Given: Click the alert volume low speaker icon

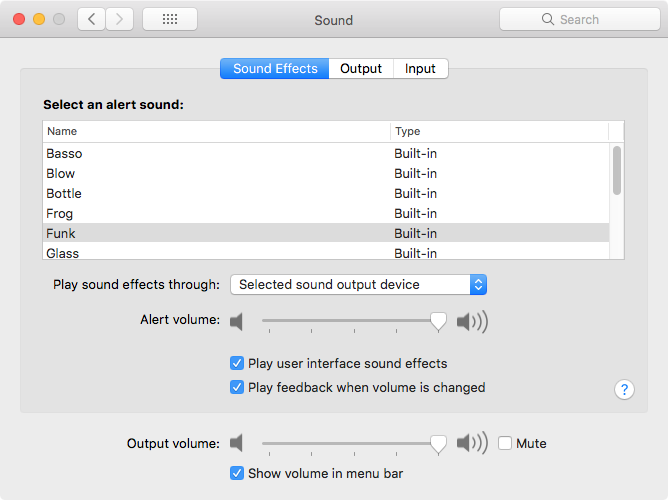Looking at the screenshot, I should tap(236, 321).
